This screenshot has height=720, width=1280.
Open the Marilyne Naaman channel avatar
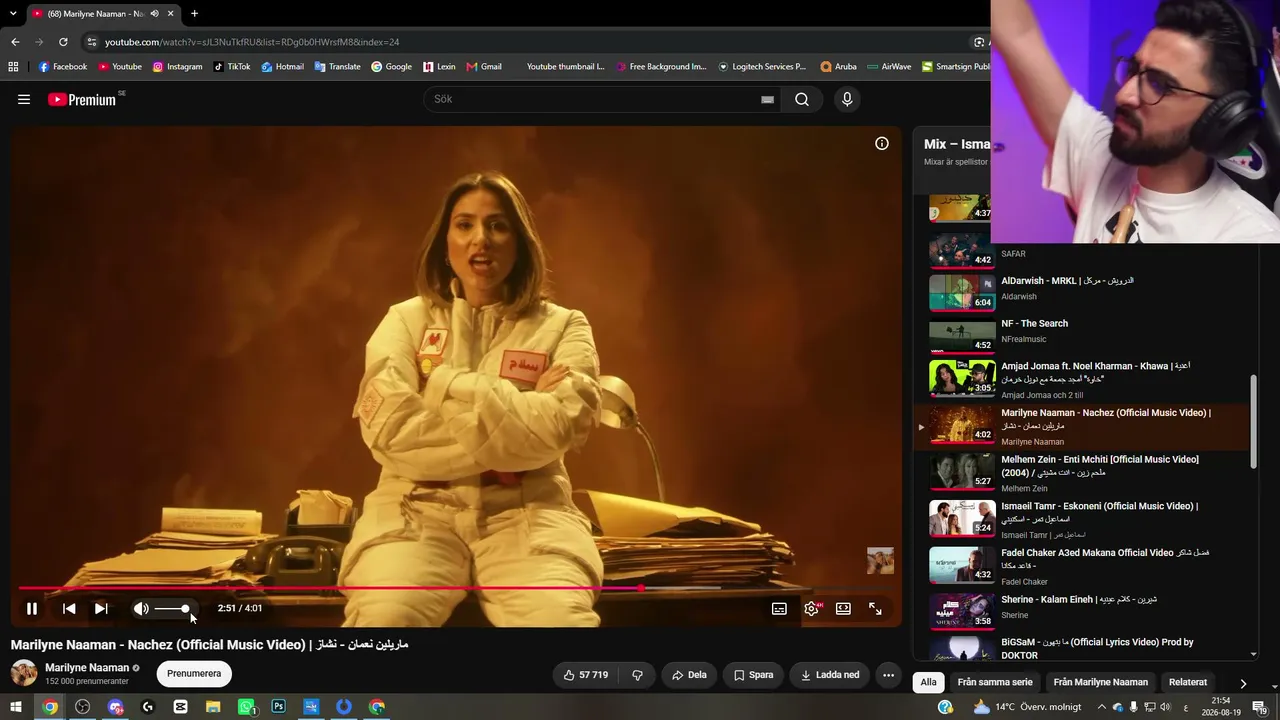tap(24, 673)
